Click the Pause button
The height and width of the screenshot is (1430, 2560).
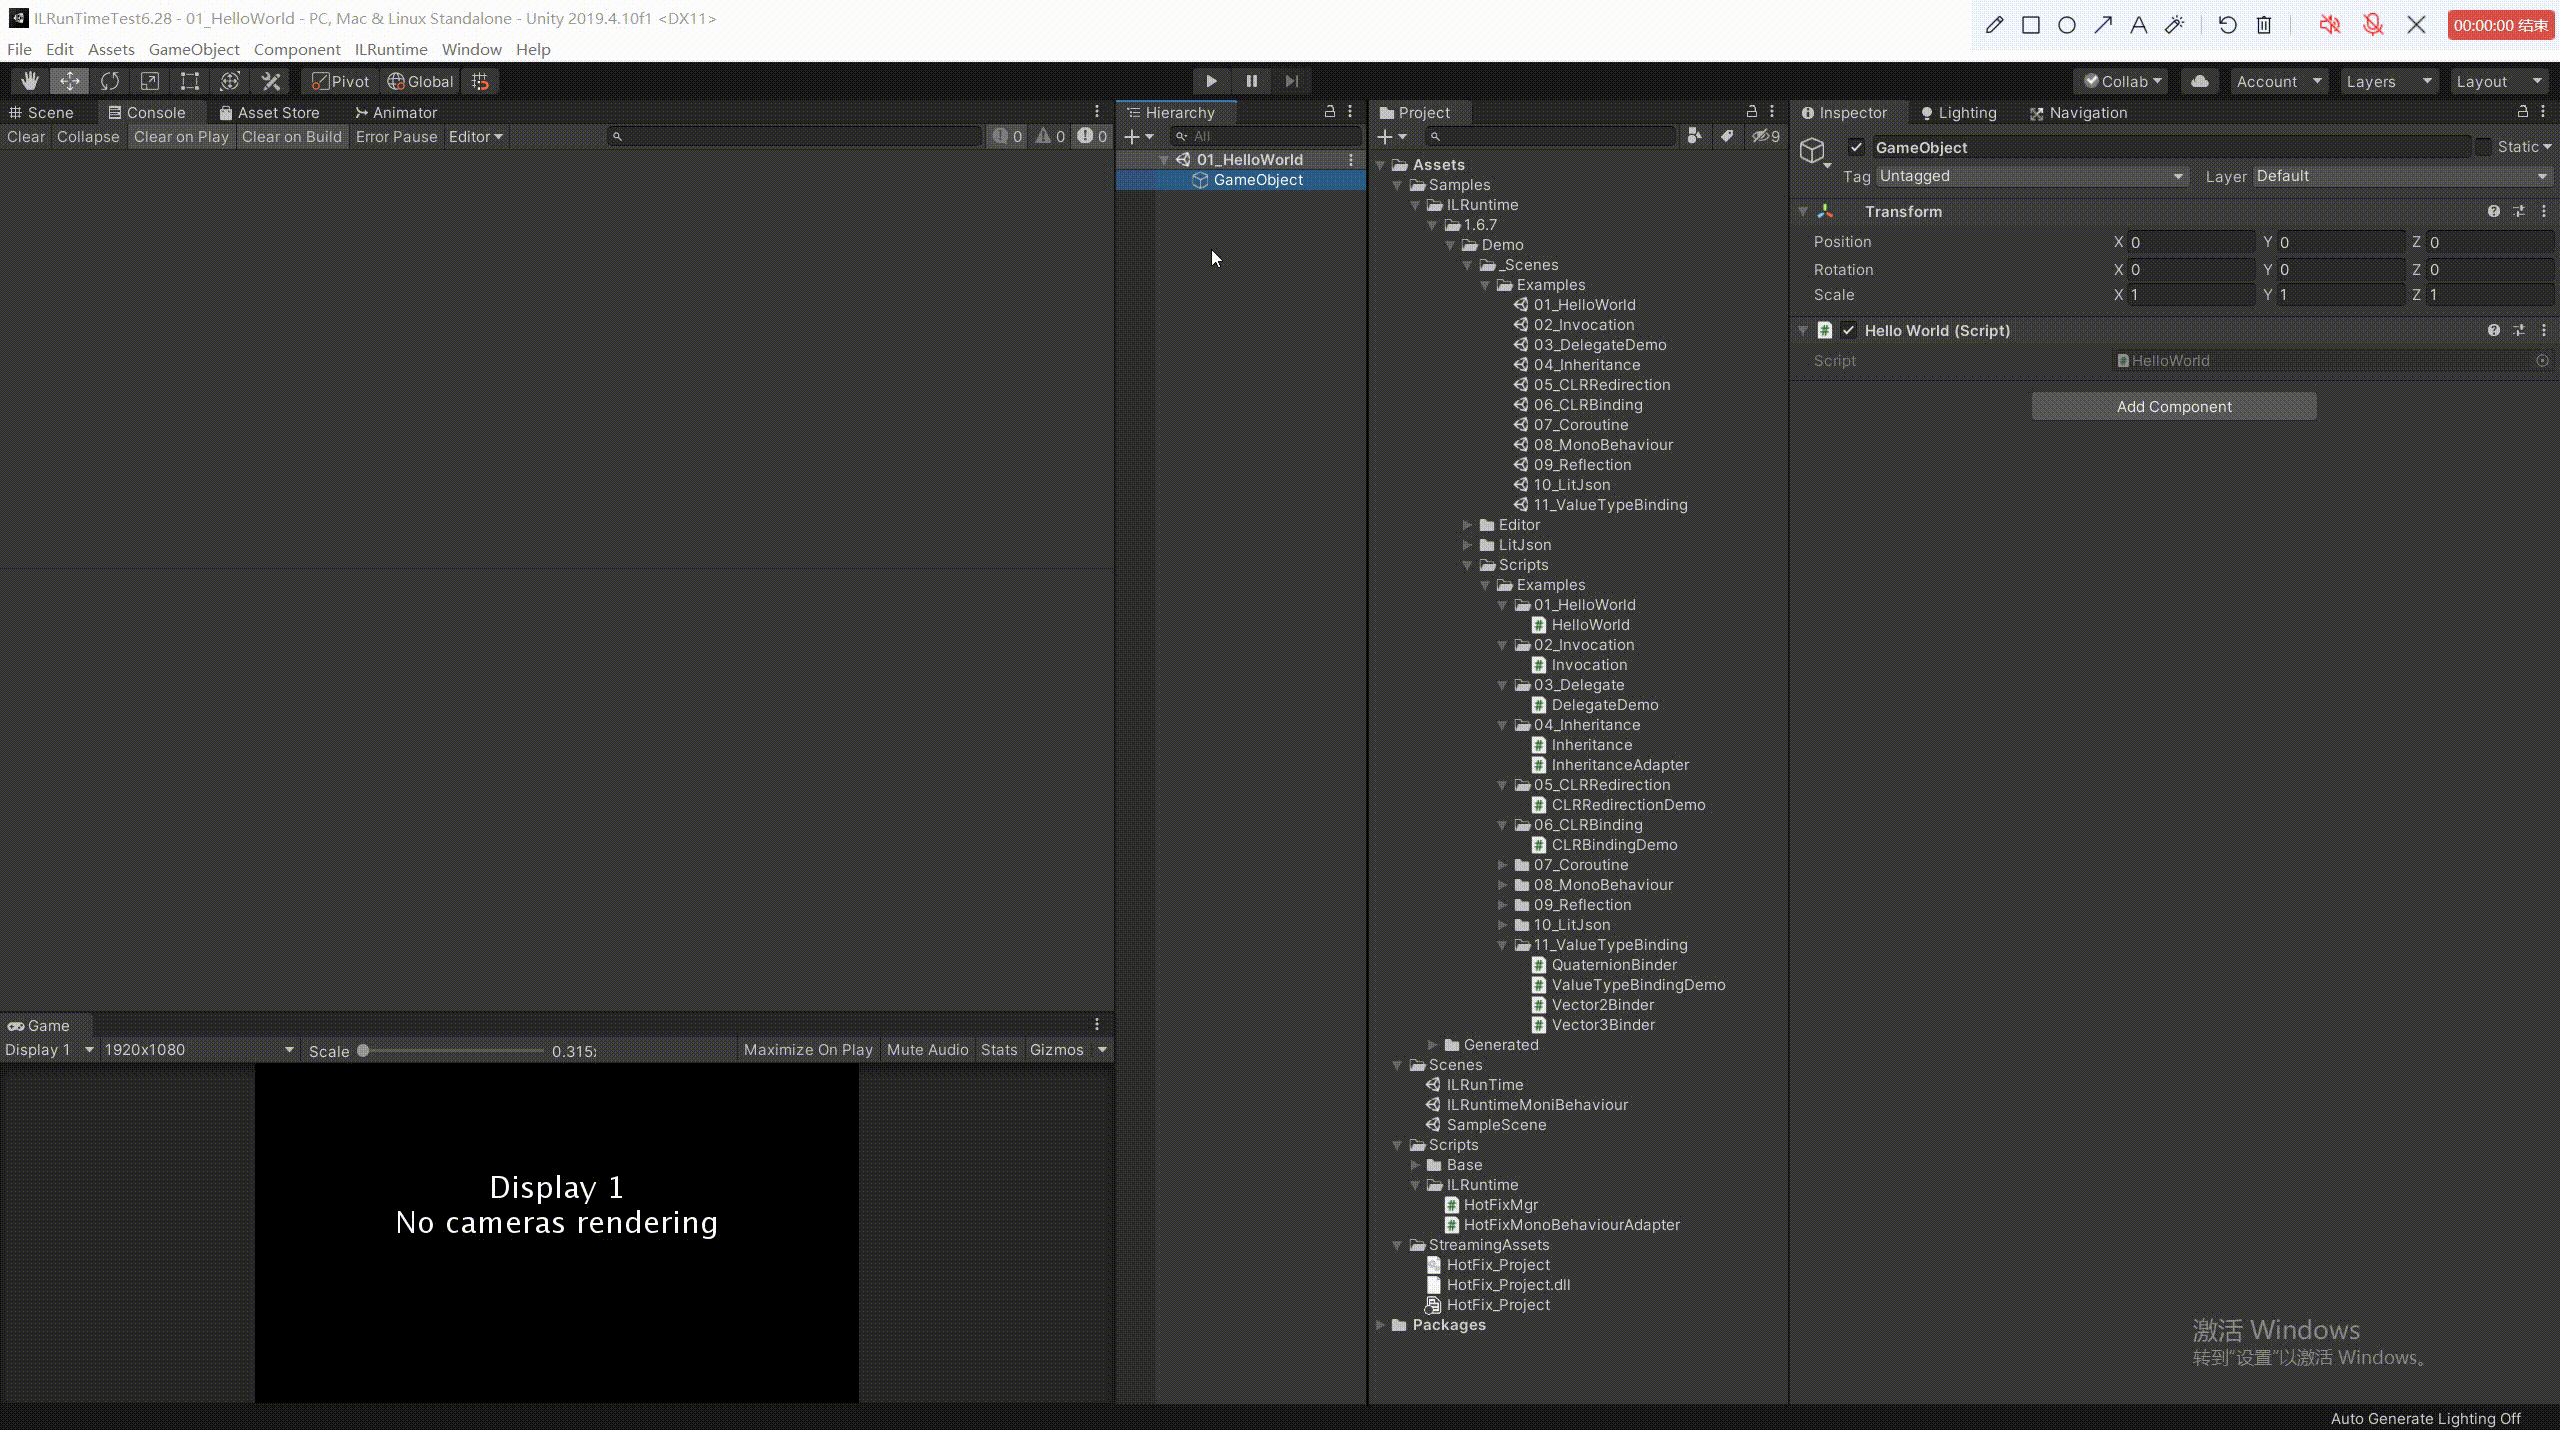(1251, 81)
